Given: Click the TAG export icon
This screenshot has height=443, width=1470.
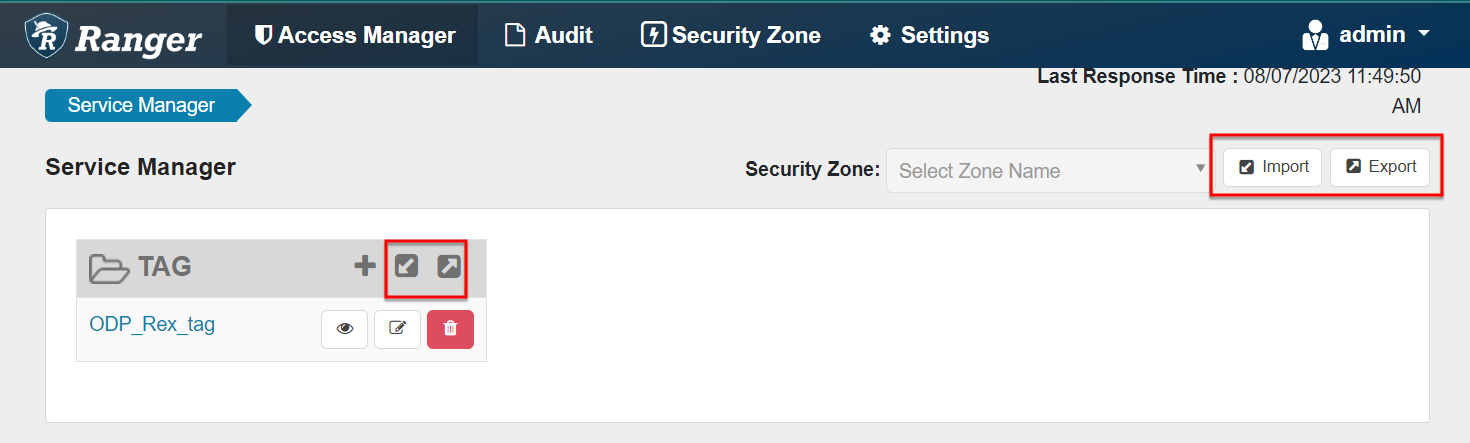Looking at the screenshot, I should coord(449,266).
